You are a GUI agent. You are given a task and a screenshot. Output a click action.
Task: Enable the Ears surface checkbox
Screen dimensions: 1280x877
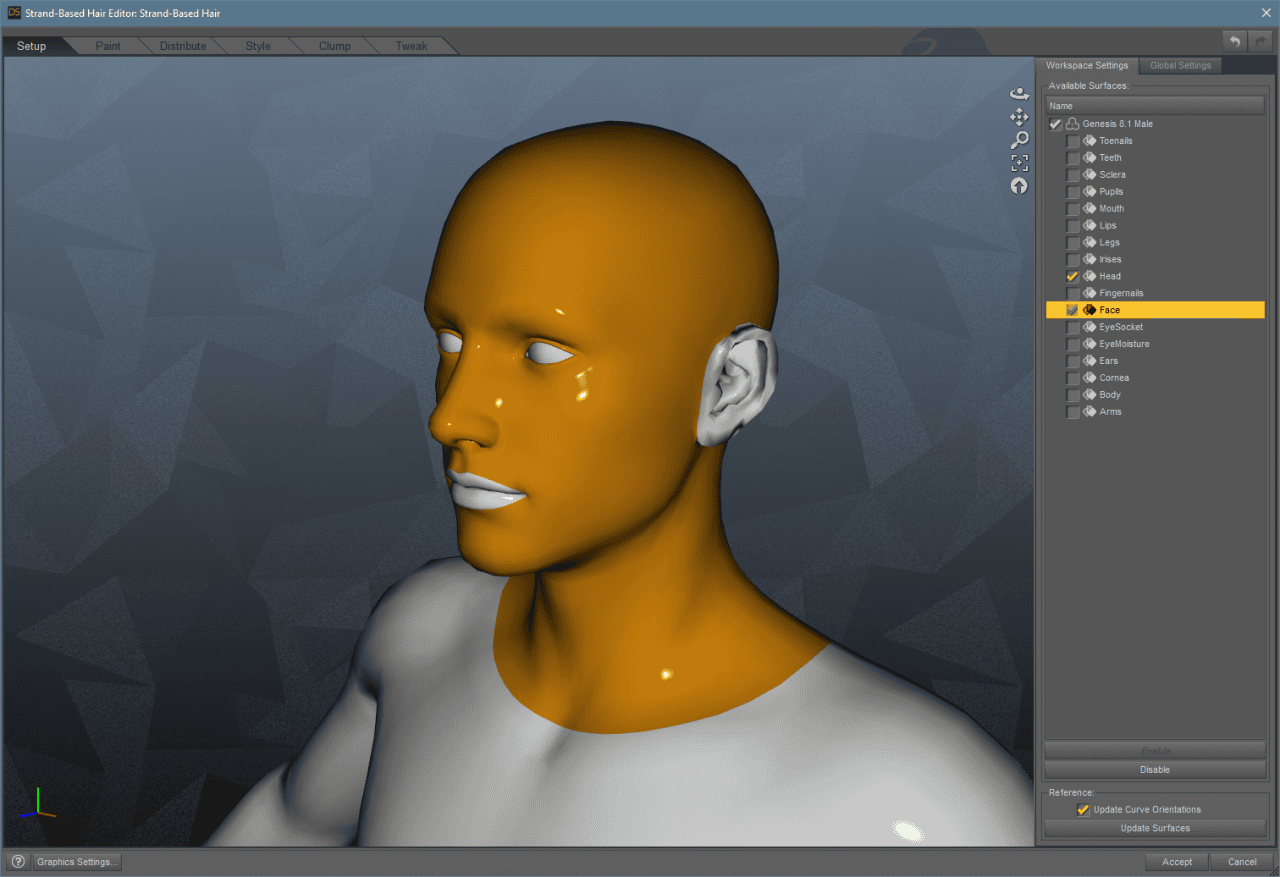(1073, 360)
